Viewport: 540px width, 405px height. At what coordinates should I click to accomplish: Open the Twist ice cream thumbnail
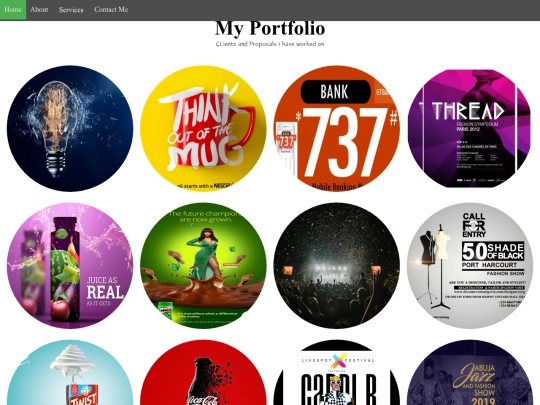[x=70, y=373]
